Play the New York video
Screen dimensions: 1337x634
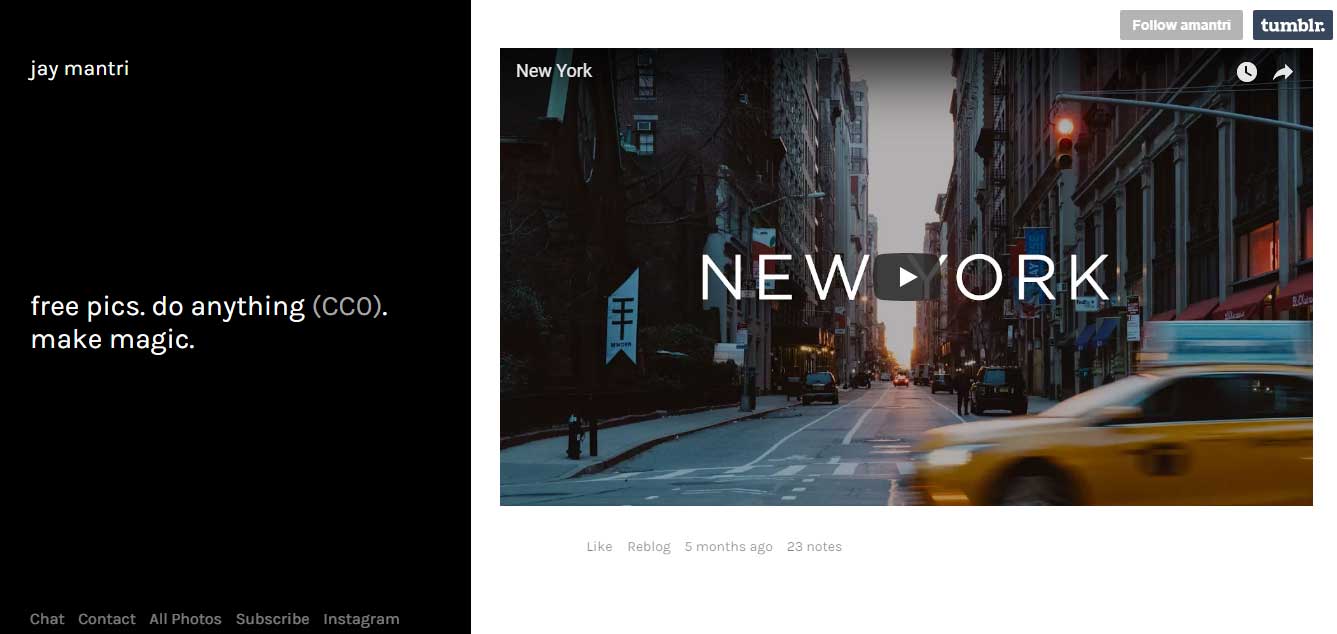click(x=907, y=277)
